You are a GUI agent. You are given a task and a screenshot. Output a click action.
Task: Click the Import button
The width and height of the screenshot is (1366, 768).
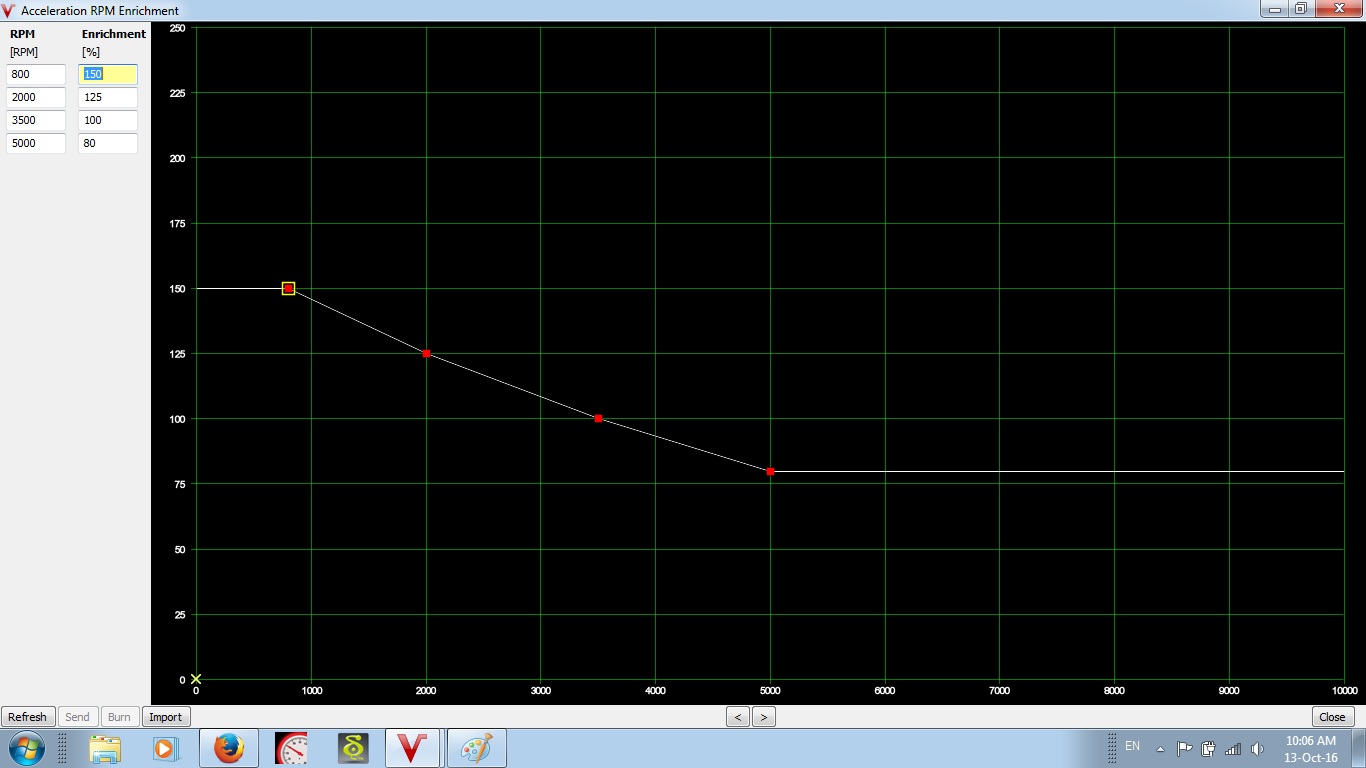click(x=165, y=717)
